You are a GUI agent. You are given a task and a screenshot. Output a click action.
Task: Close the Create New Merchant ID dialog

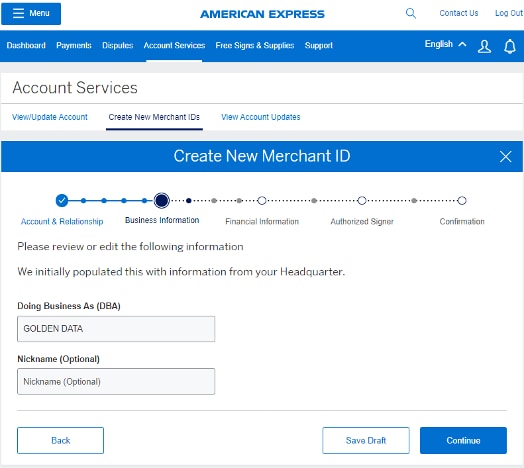(505, 156)
